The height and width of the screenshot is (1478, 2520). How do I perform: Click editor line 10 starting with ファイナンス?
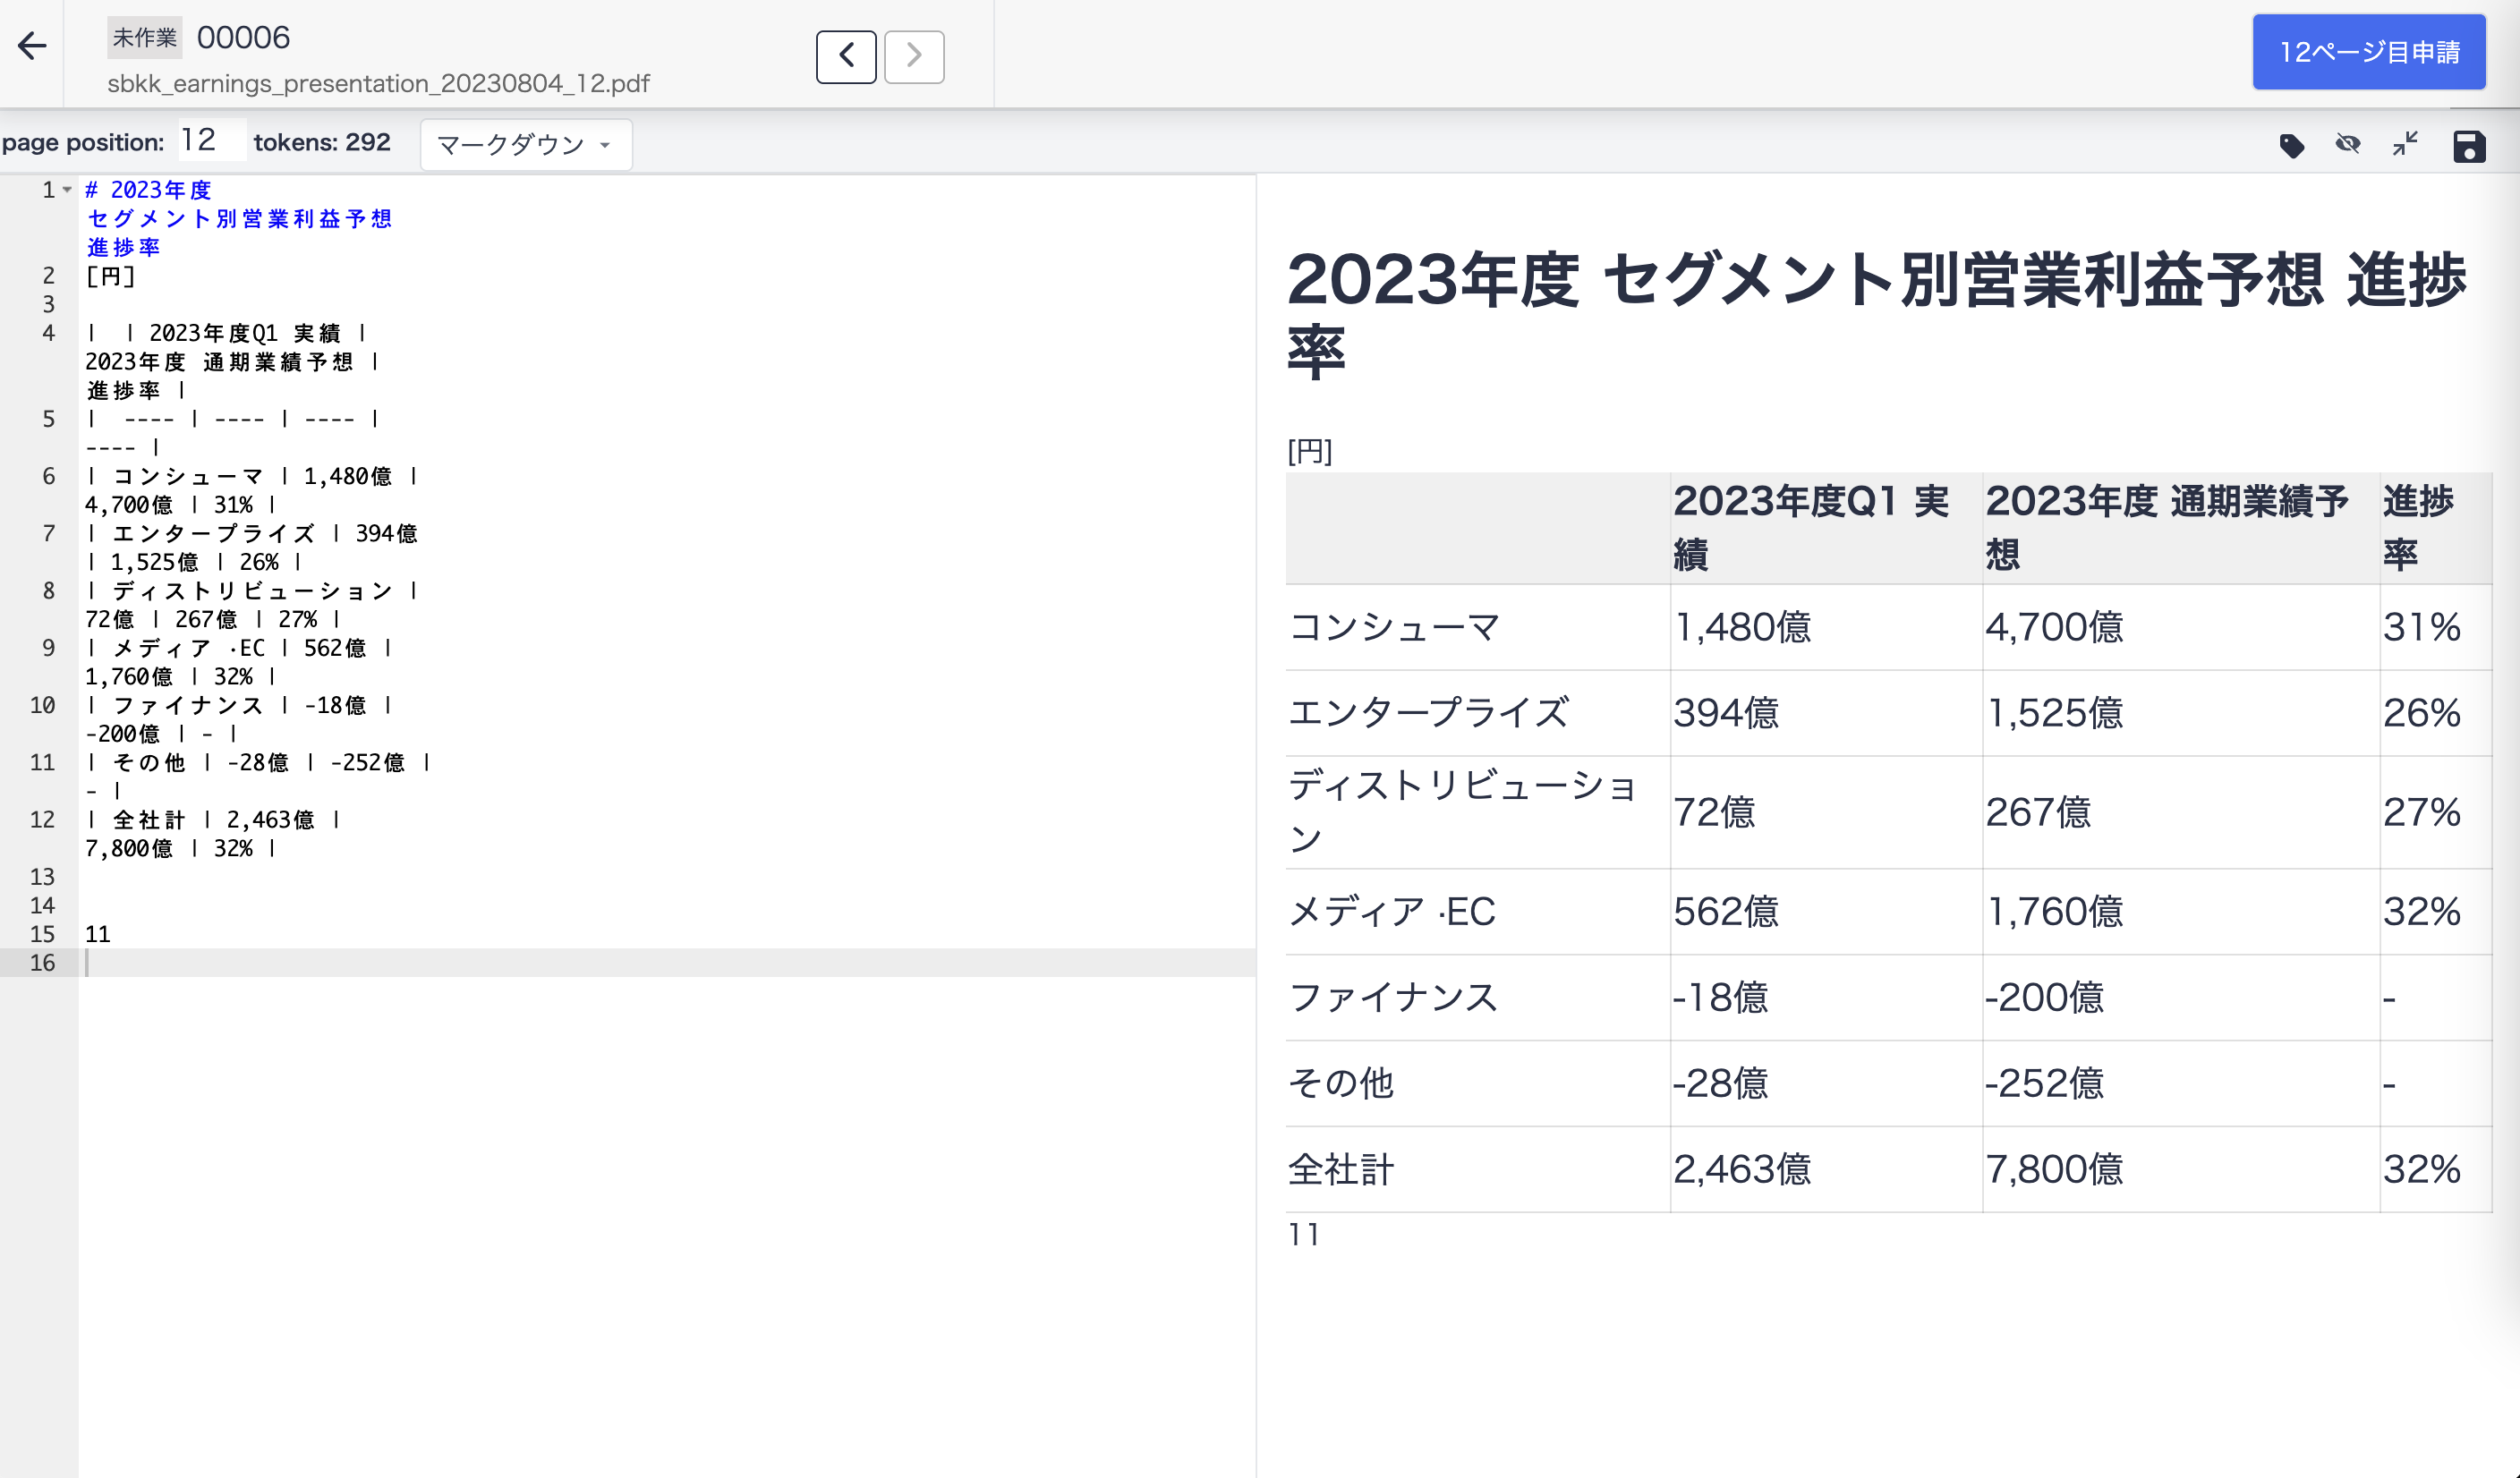click(239, 719)
